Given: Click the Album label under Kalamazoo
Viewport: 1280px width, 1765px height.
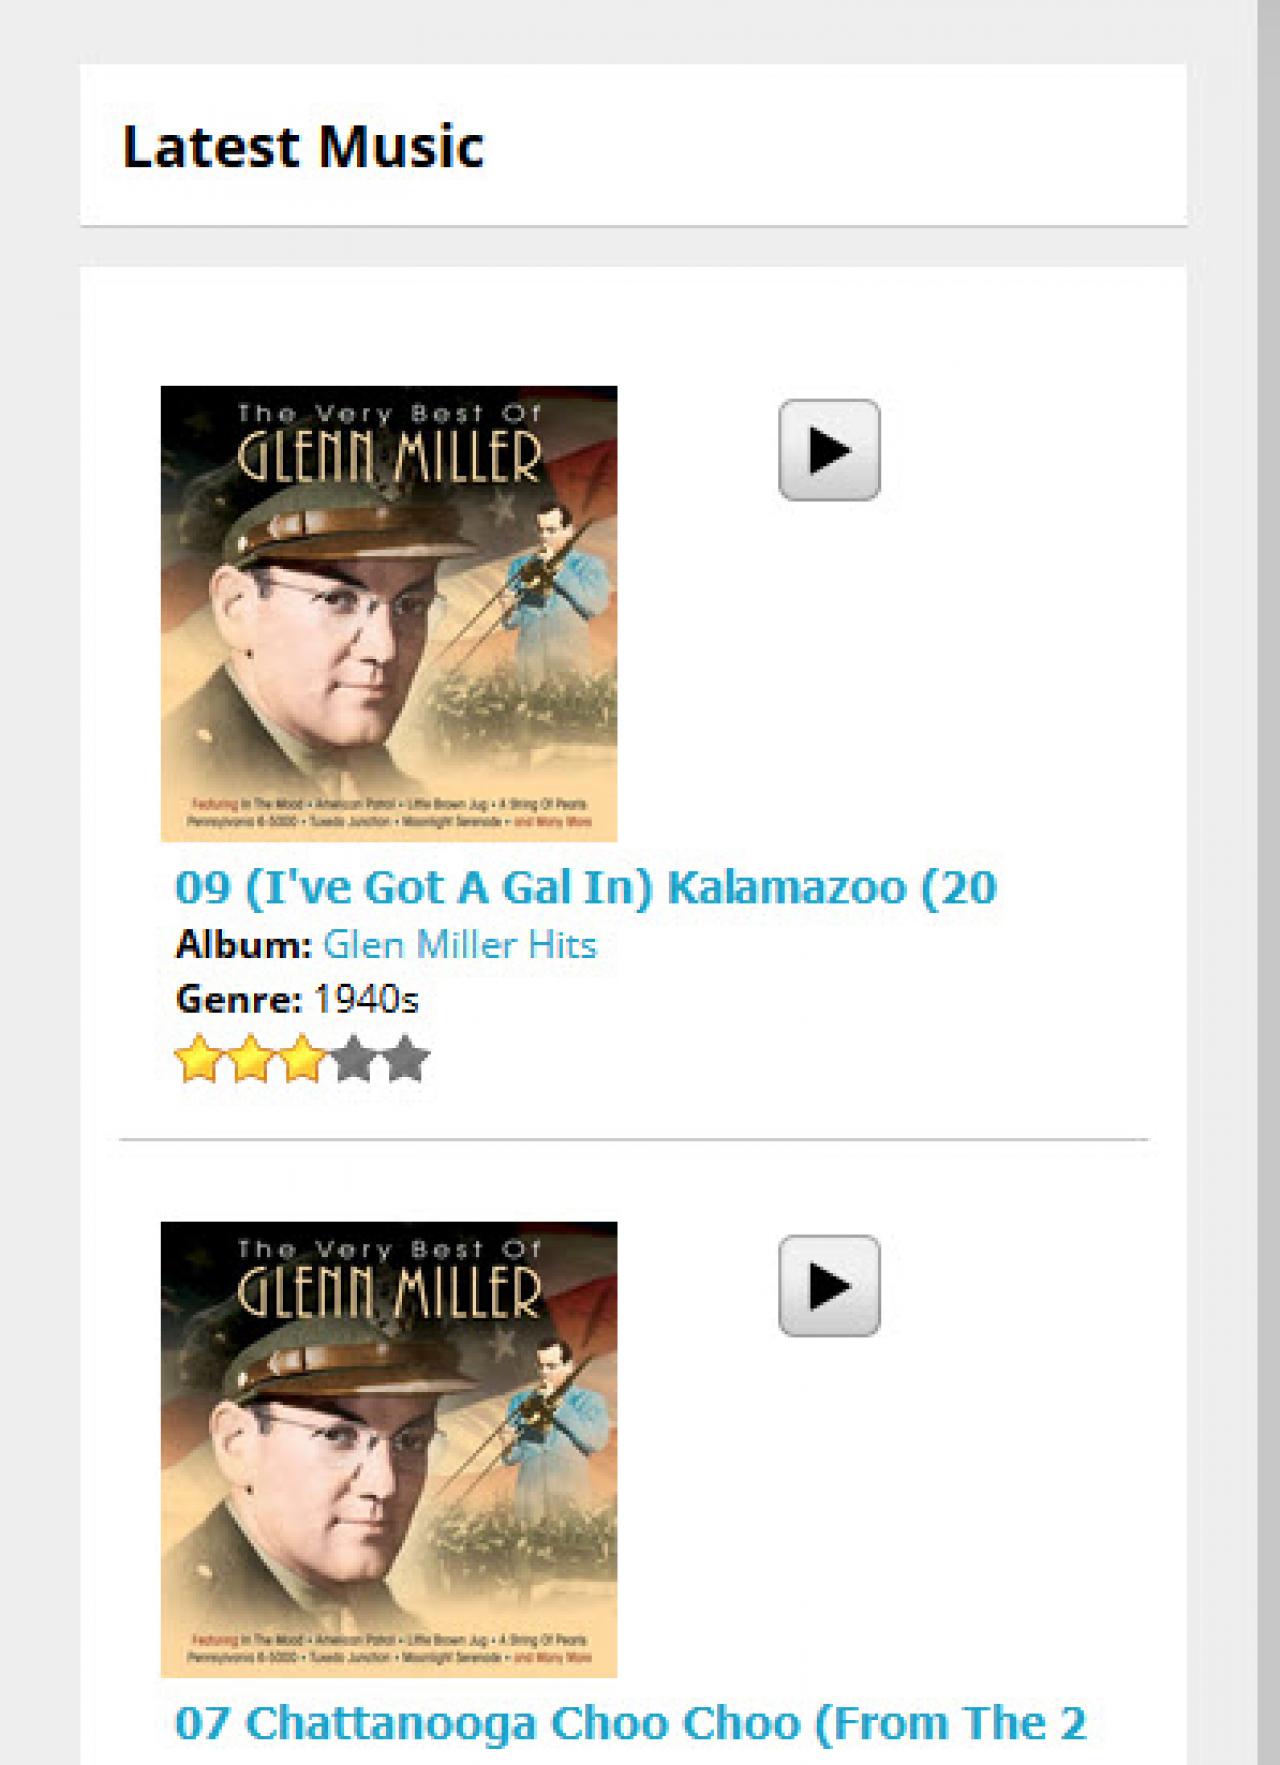Looking at the screenshot, I should coord(244,945).
